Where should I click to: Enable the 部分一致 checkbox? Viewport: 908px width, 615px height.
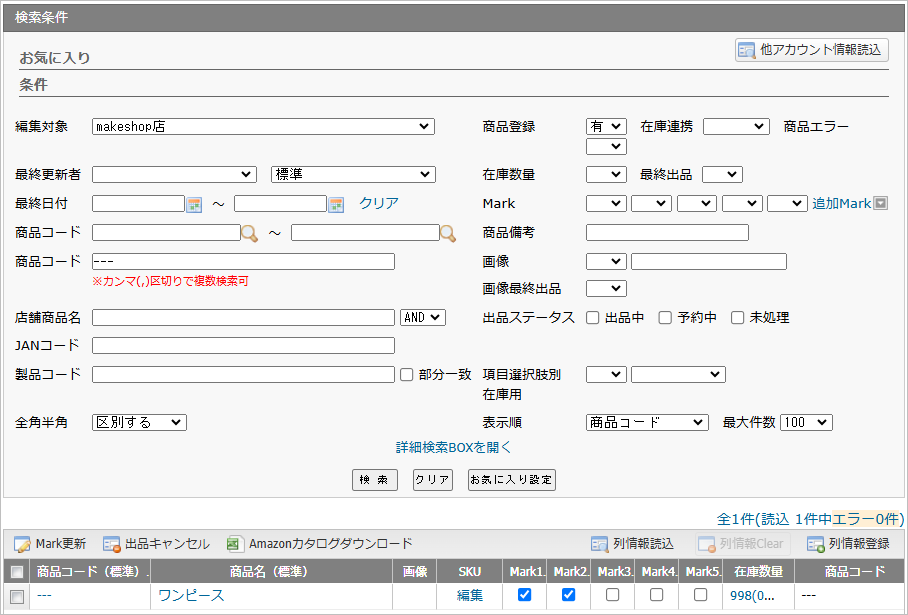407,375
